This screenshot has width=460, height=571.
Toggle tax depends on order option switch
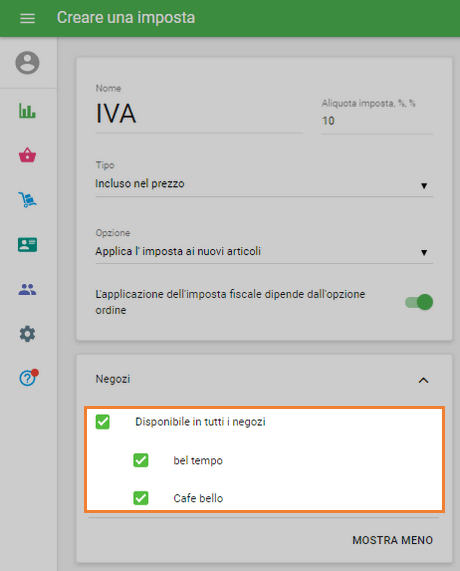coord(419,302)
